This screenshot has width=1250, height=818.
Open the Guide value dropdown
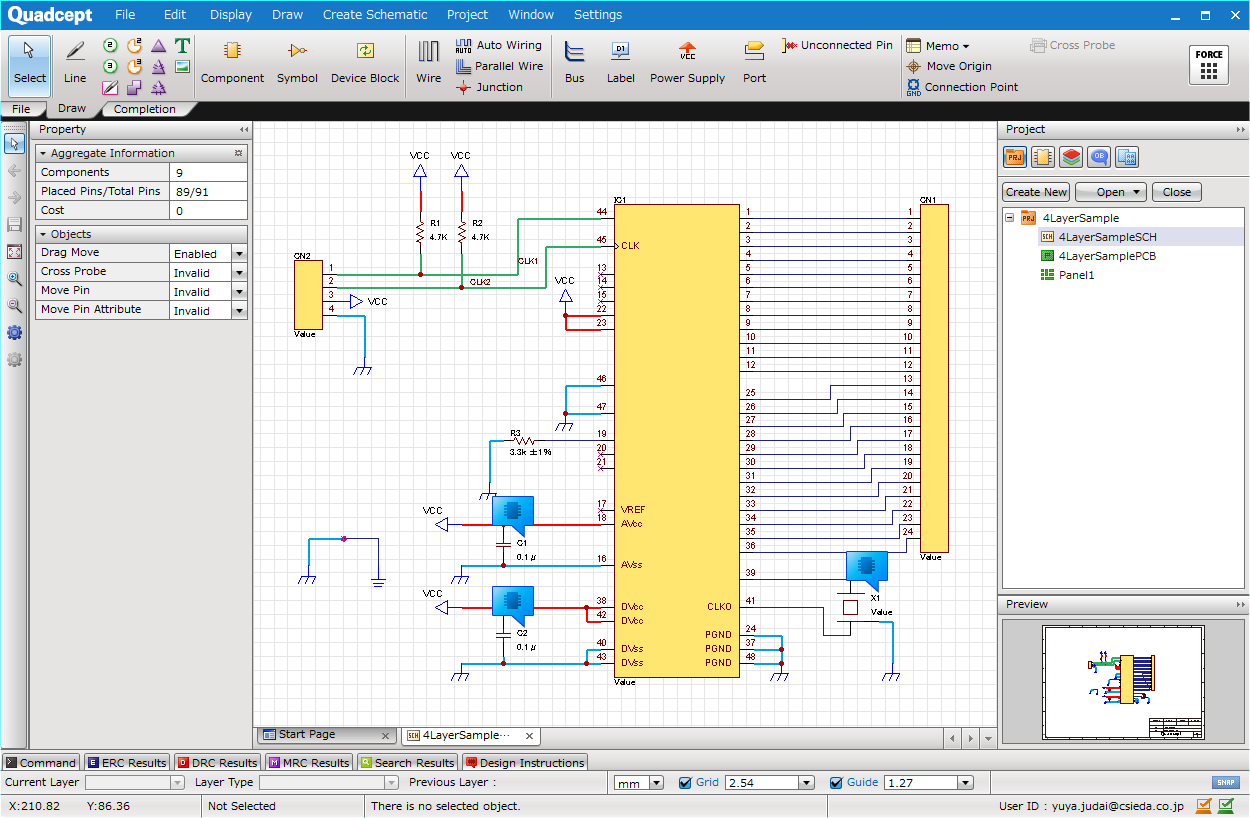tap(965, 783)
